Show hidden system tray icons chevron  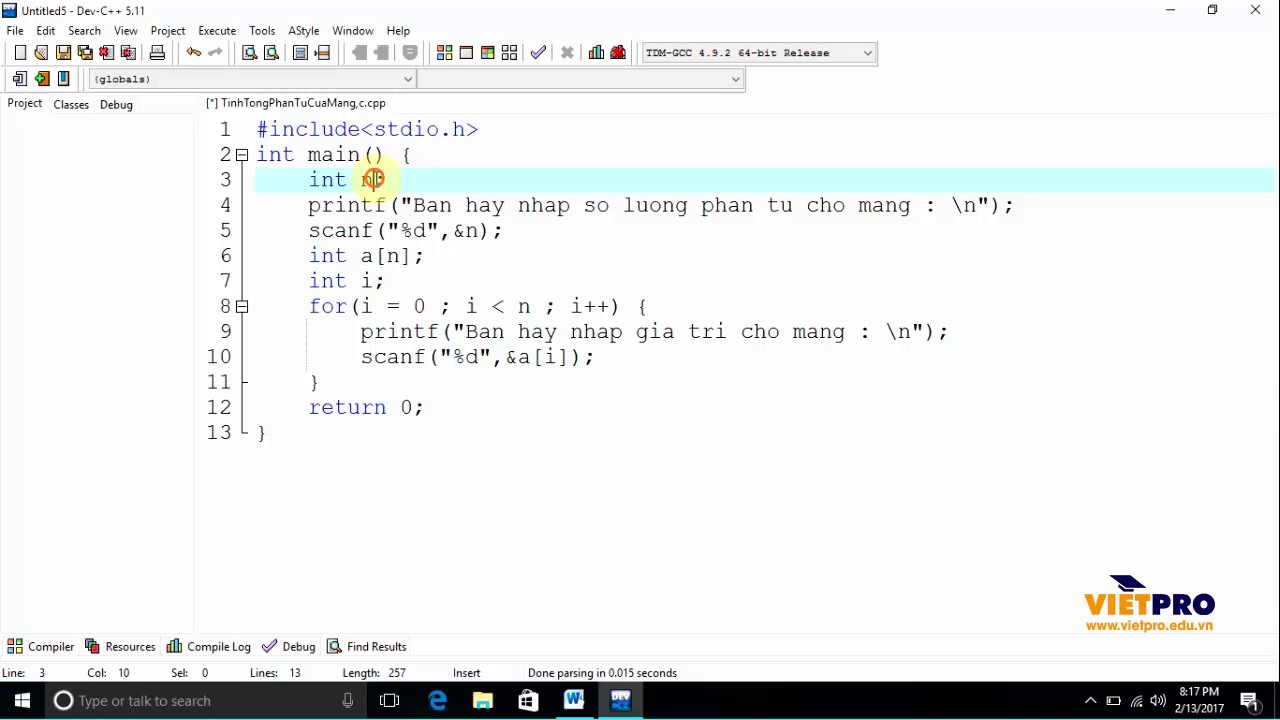pos(1091,701)
